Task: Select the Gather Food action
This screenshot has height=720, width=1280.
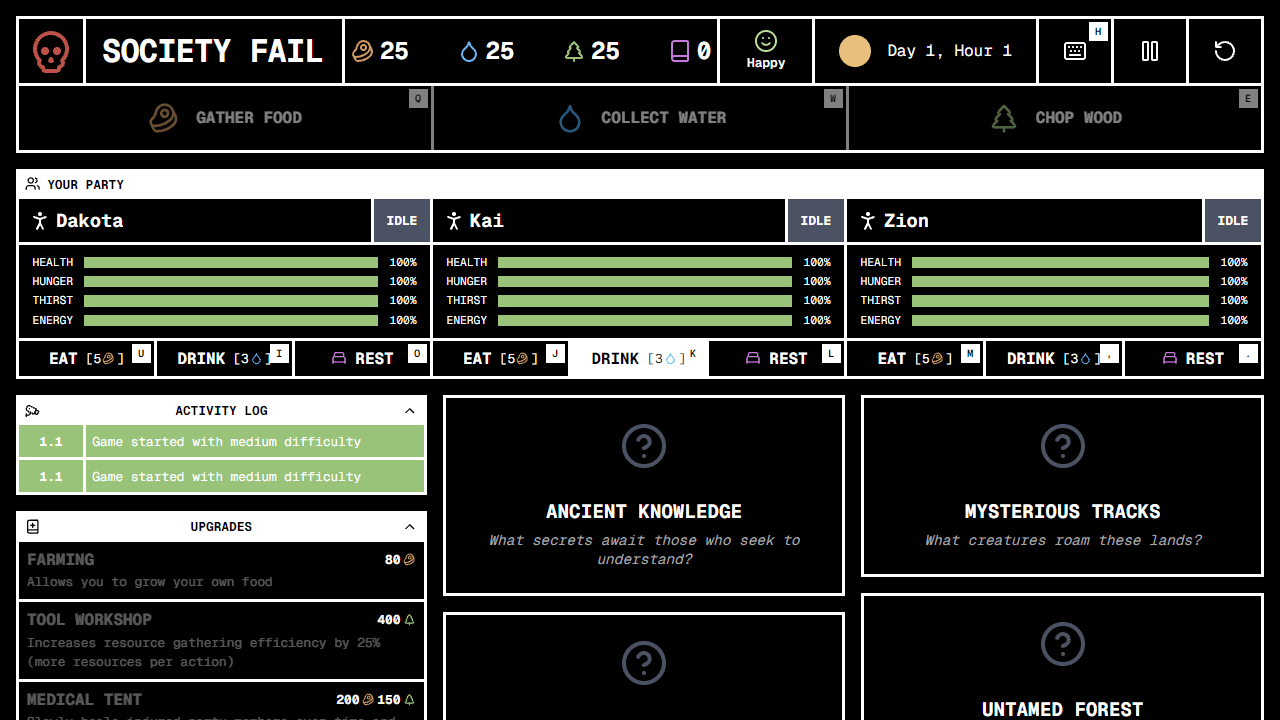Action: pyautogui.click(x=225, y=118)
